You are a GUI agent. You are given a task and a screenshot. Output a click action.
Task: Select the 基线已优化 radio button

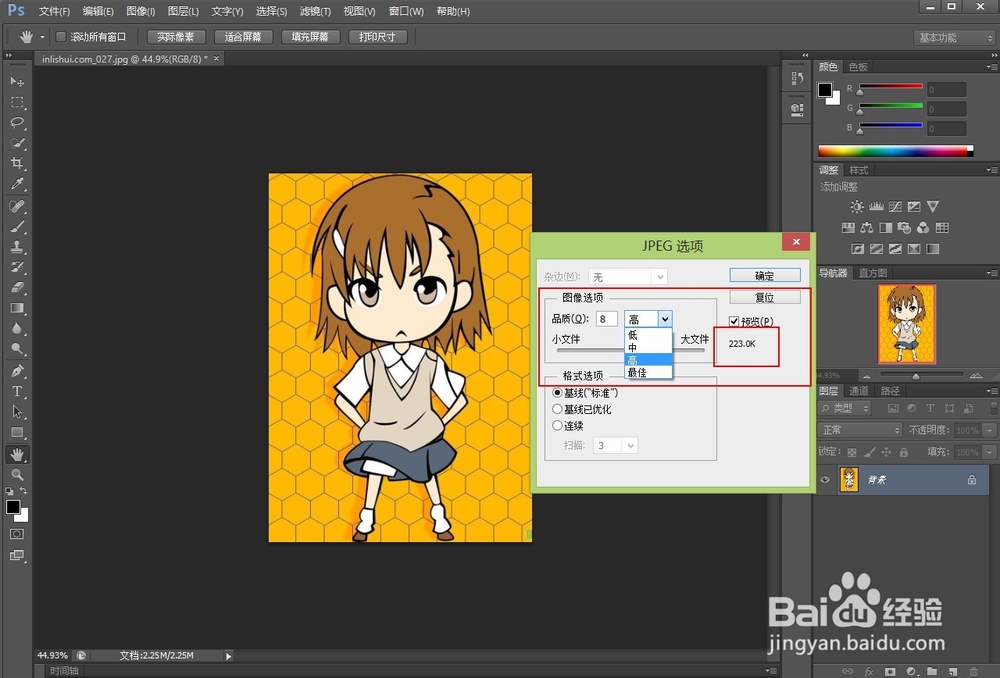558,408
